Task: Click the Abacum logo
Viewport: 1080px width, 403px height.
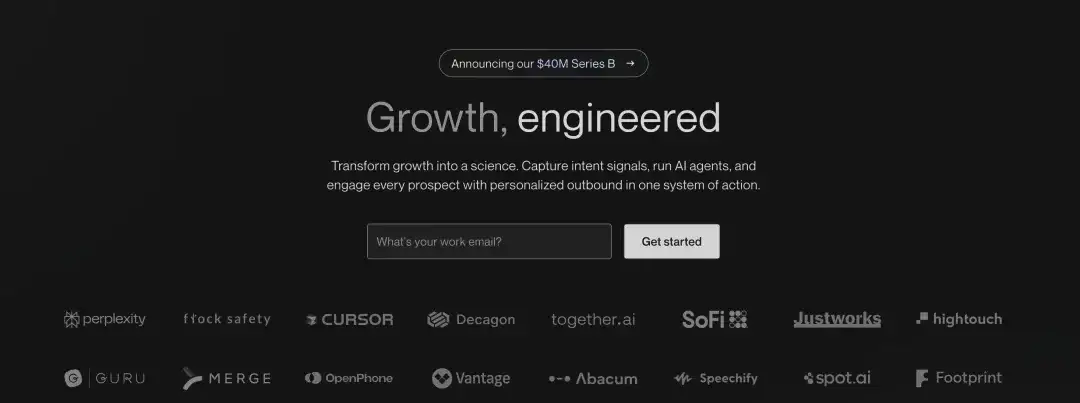Action: [593, 379]
